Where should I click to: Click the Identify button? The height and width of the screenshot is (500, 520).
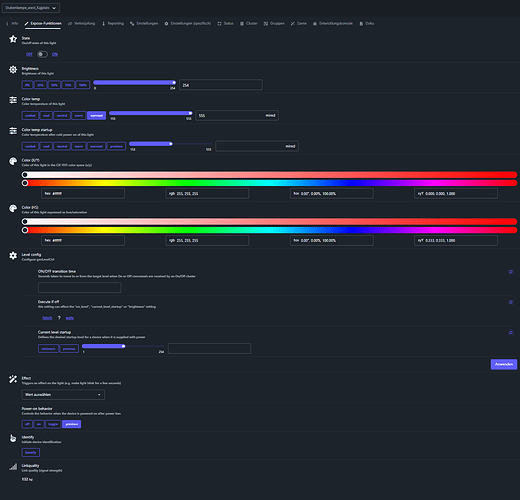(x=31, y=452)
